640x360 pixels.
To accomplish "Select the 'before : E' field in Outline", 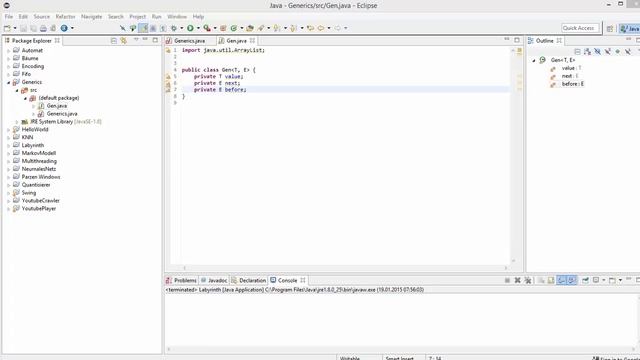I will 573,84.
